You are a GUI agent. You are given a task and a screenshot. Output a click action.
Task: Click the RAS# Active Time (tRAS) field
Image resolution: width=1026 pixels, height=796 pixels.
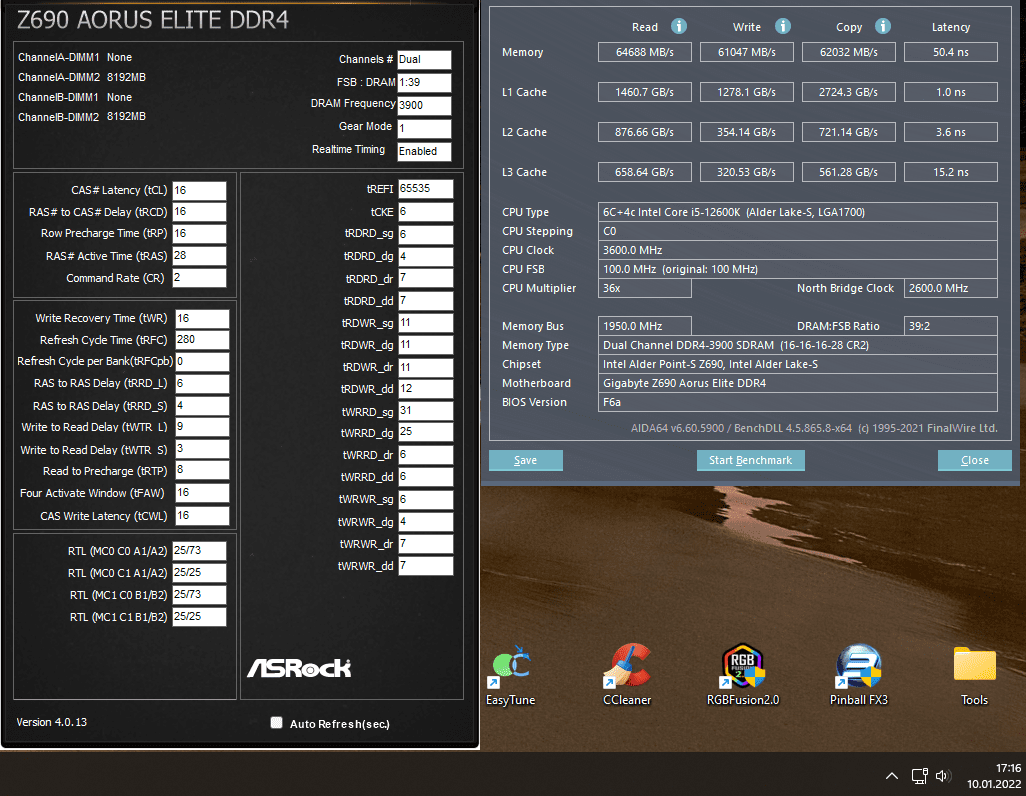[200, 256]
